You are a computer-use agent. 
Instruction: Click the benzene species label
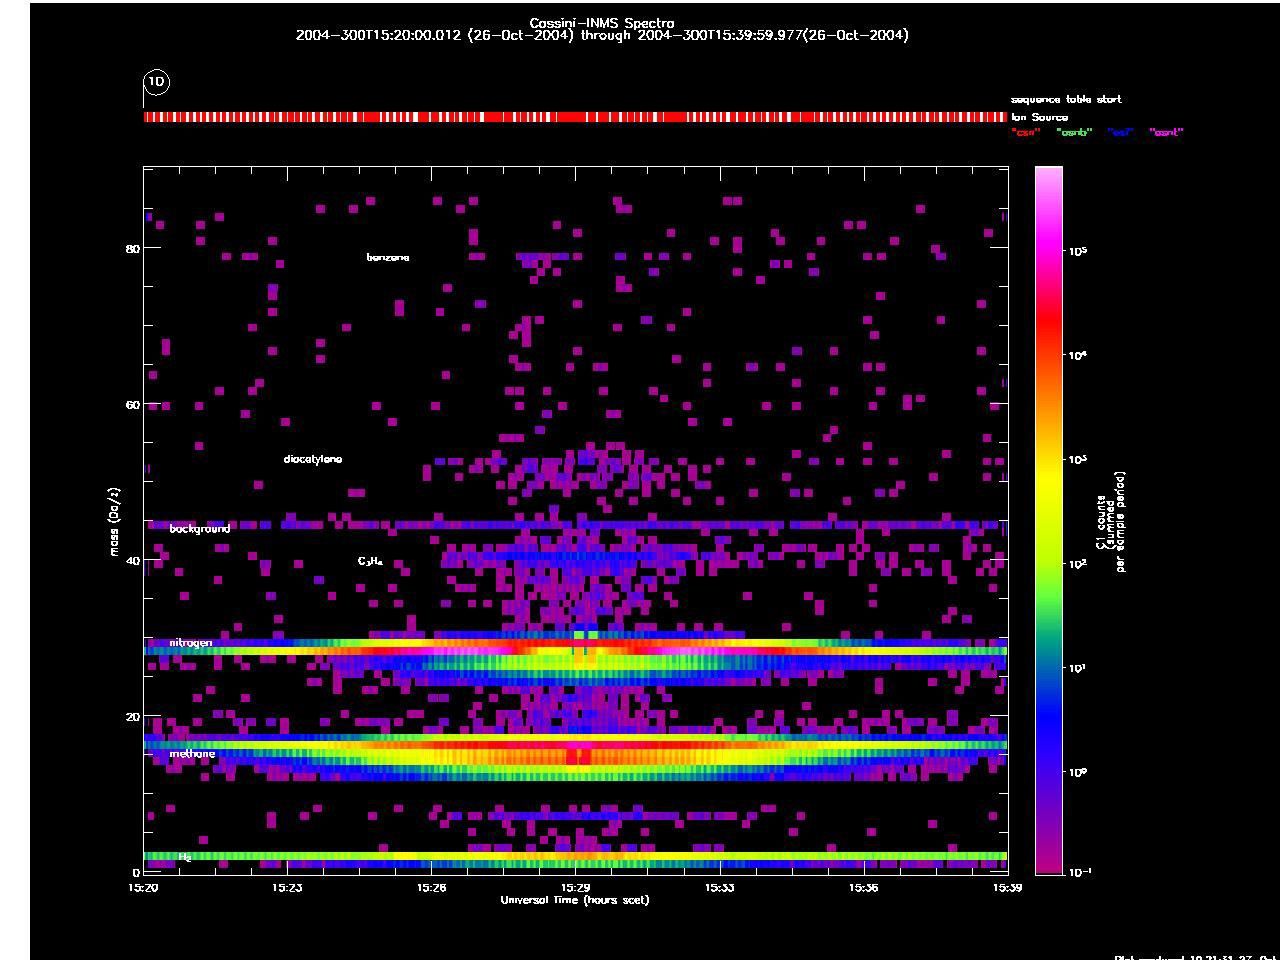point(386,257)
